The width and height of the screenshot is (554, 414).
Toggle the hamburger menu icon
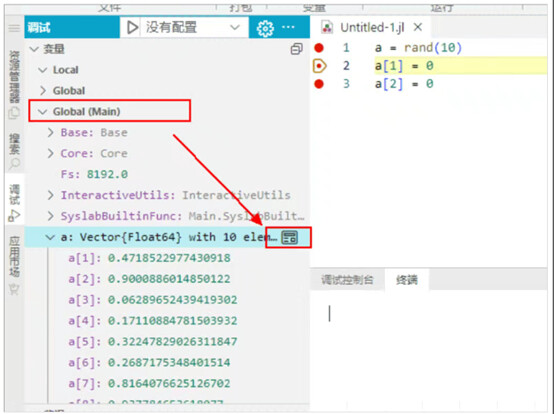pos(14,28)
